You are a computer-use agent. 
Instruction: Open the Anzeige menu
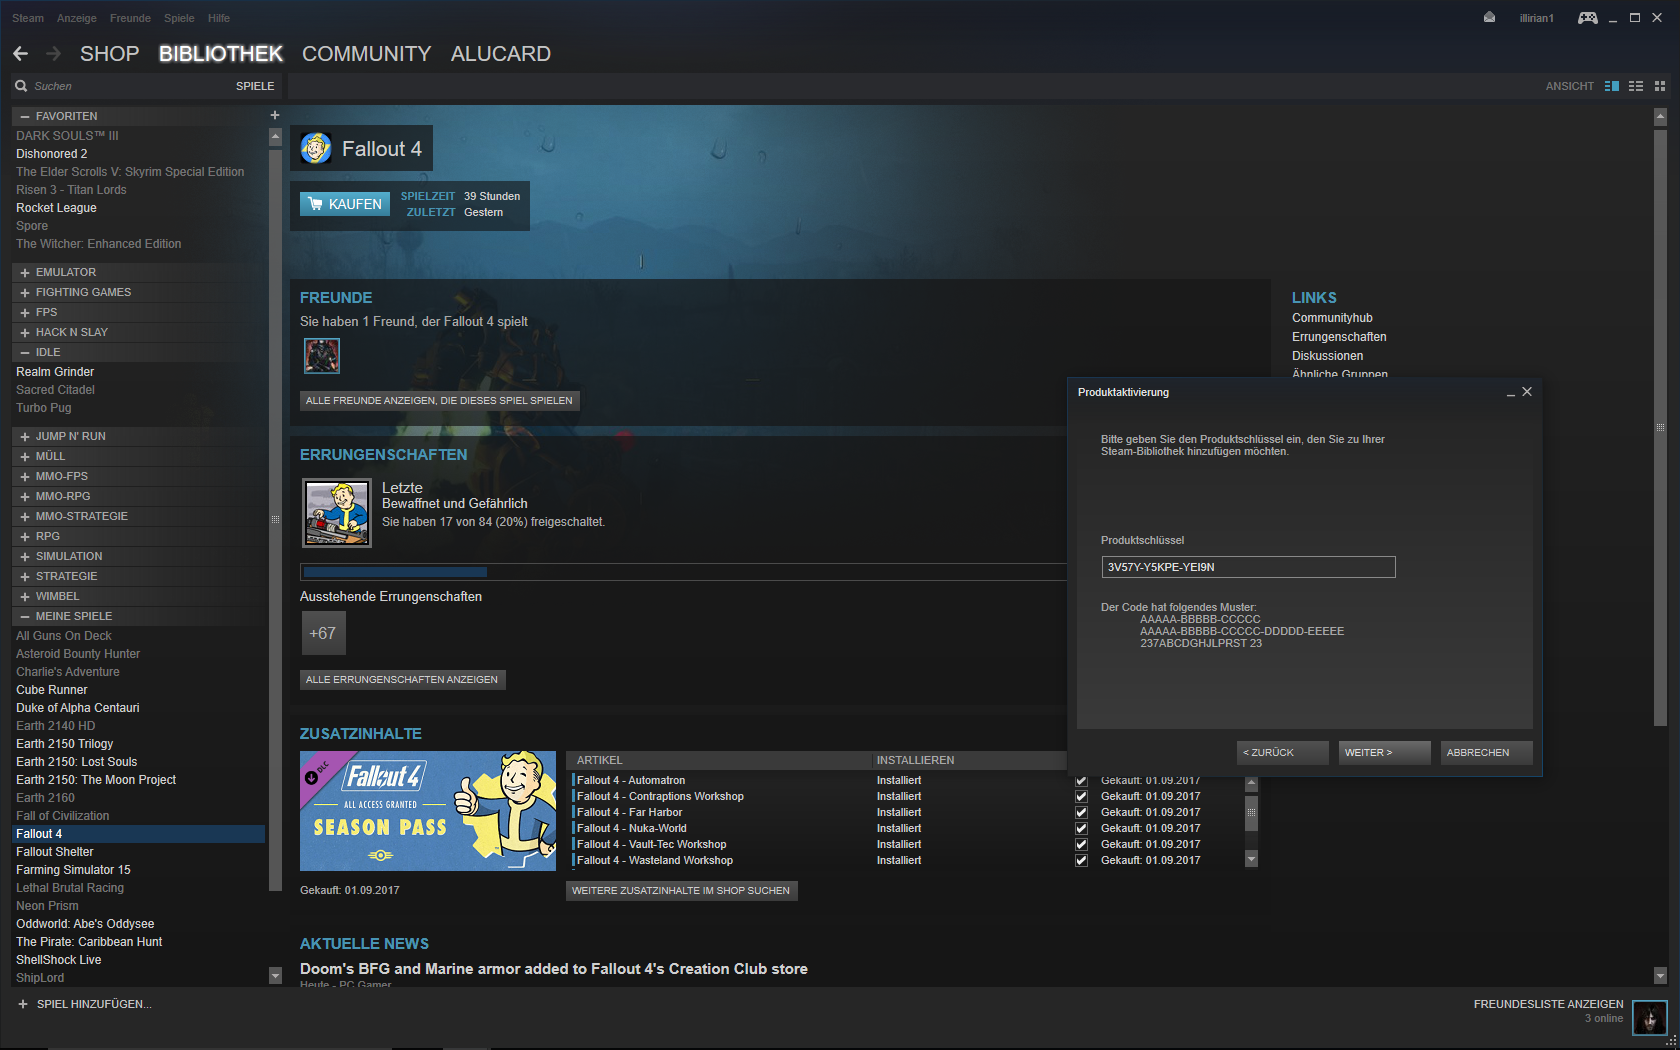click(77, 18)
